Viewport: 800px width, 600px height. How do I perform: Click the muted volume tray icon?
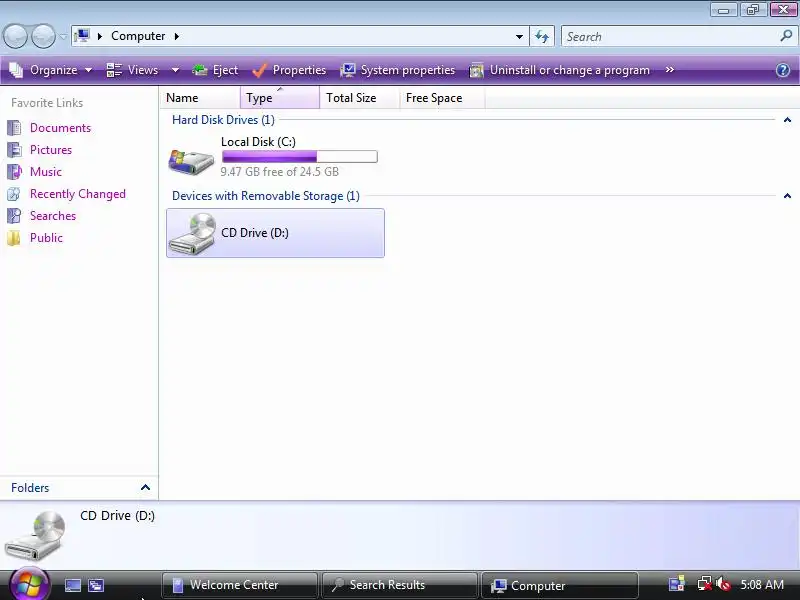(723, 585)
